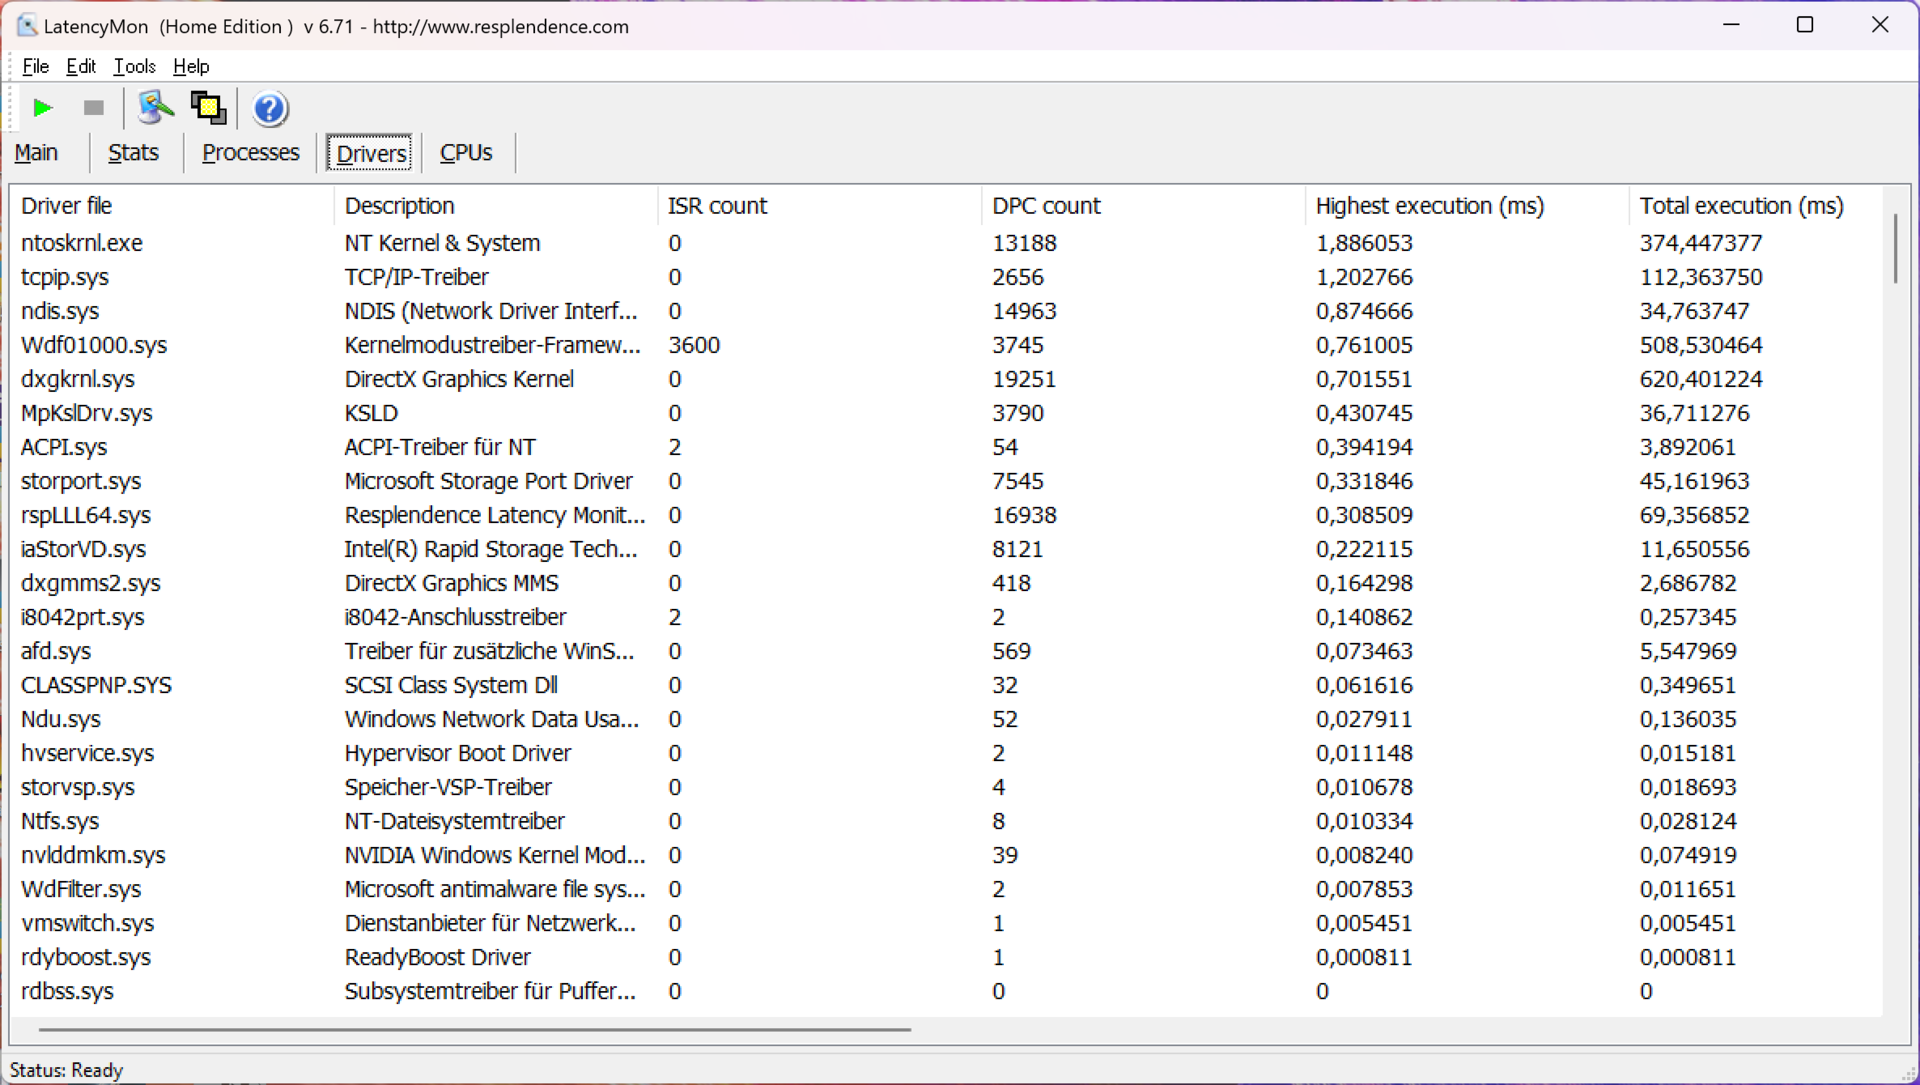Click the horizontal scrollbar thumb

[474, 1028]
